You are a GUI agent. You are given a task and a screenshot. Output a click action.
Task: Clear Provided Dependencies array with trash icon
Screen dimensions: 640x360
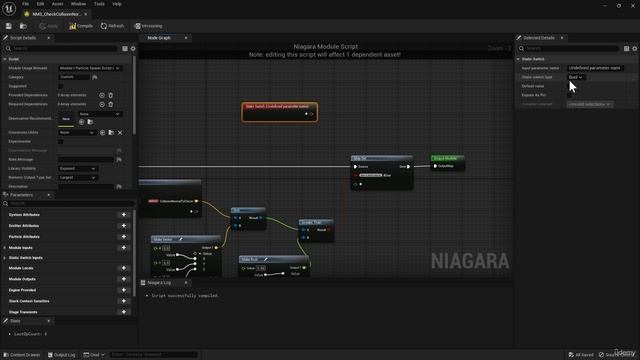click(x=111, y=95)
